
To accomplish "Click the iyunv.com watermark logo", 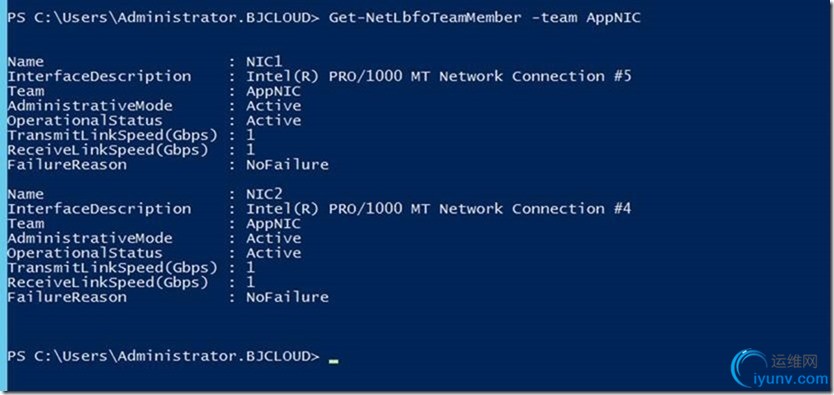I will (x=780, y=368).
